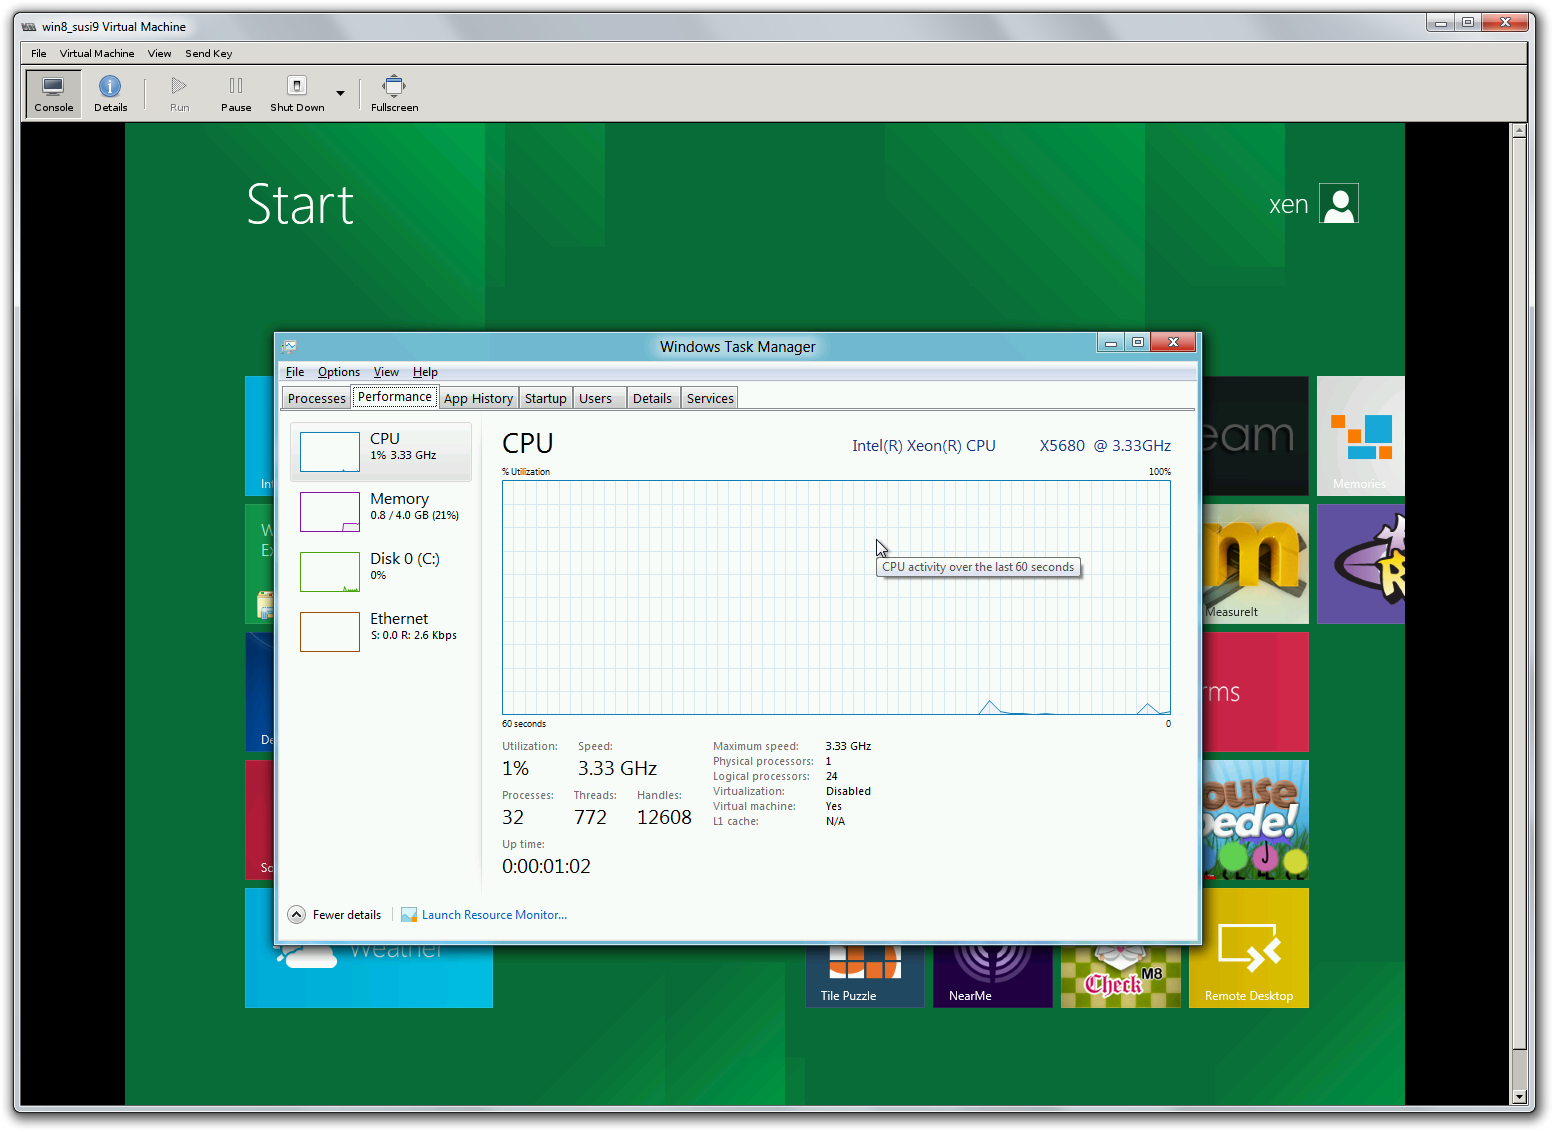Open the purple rocket game tile

coord(1360,564)
